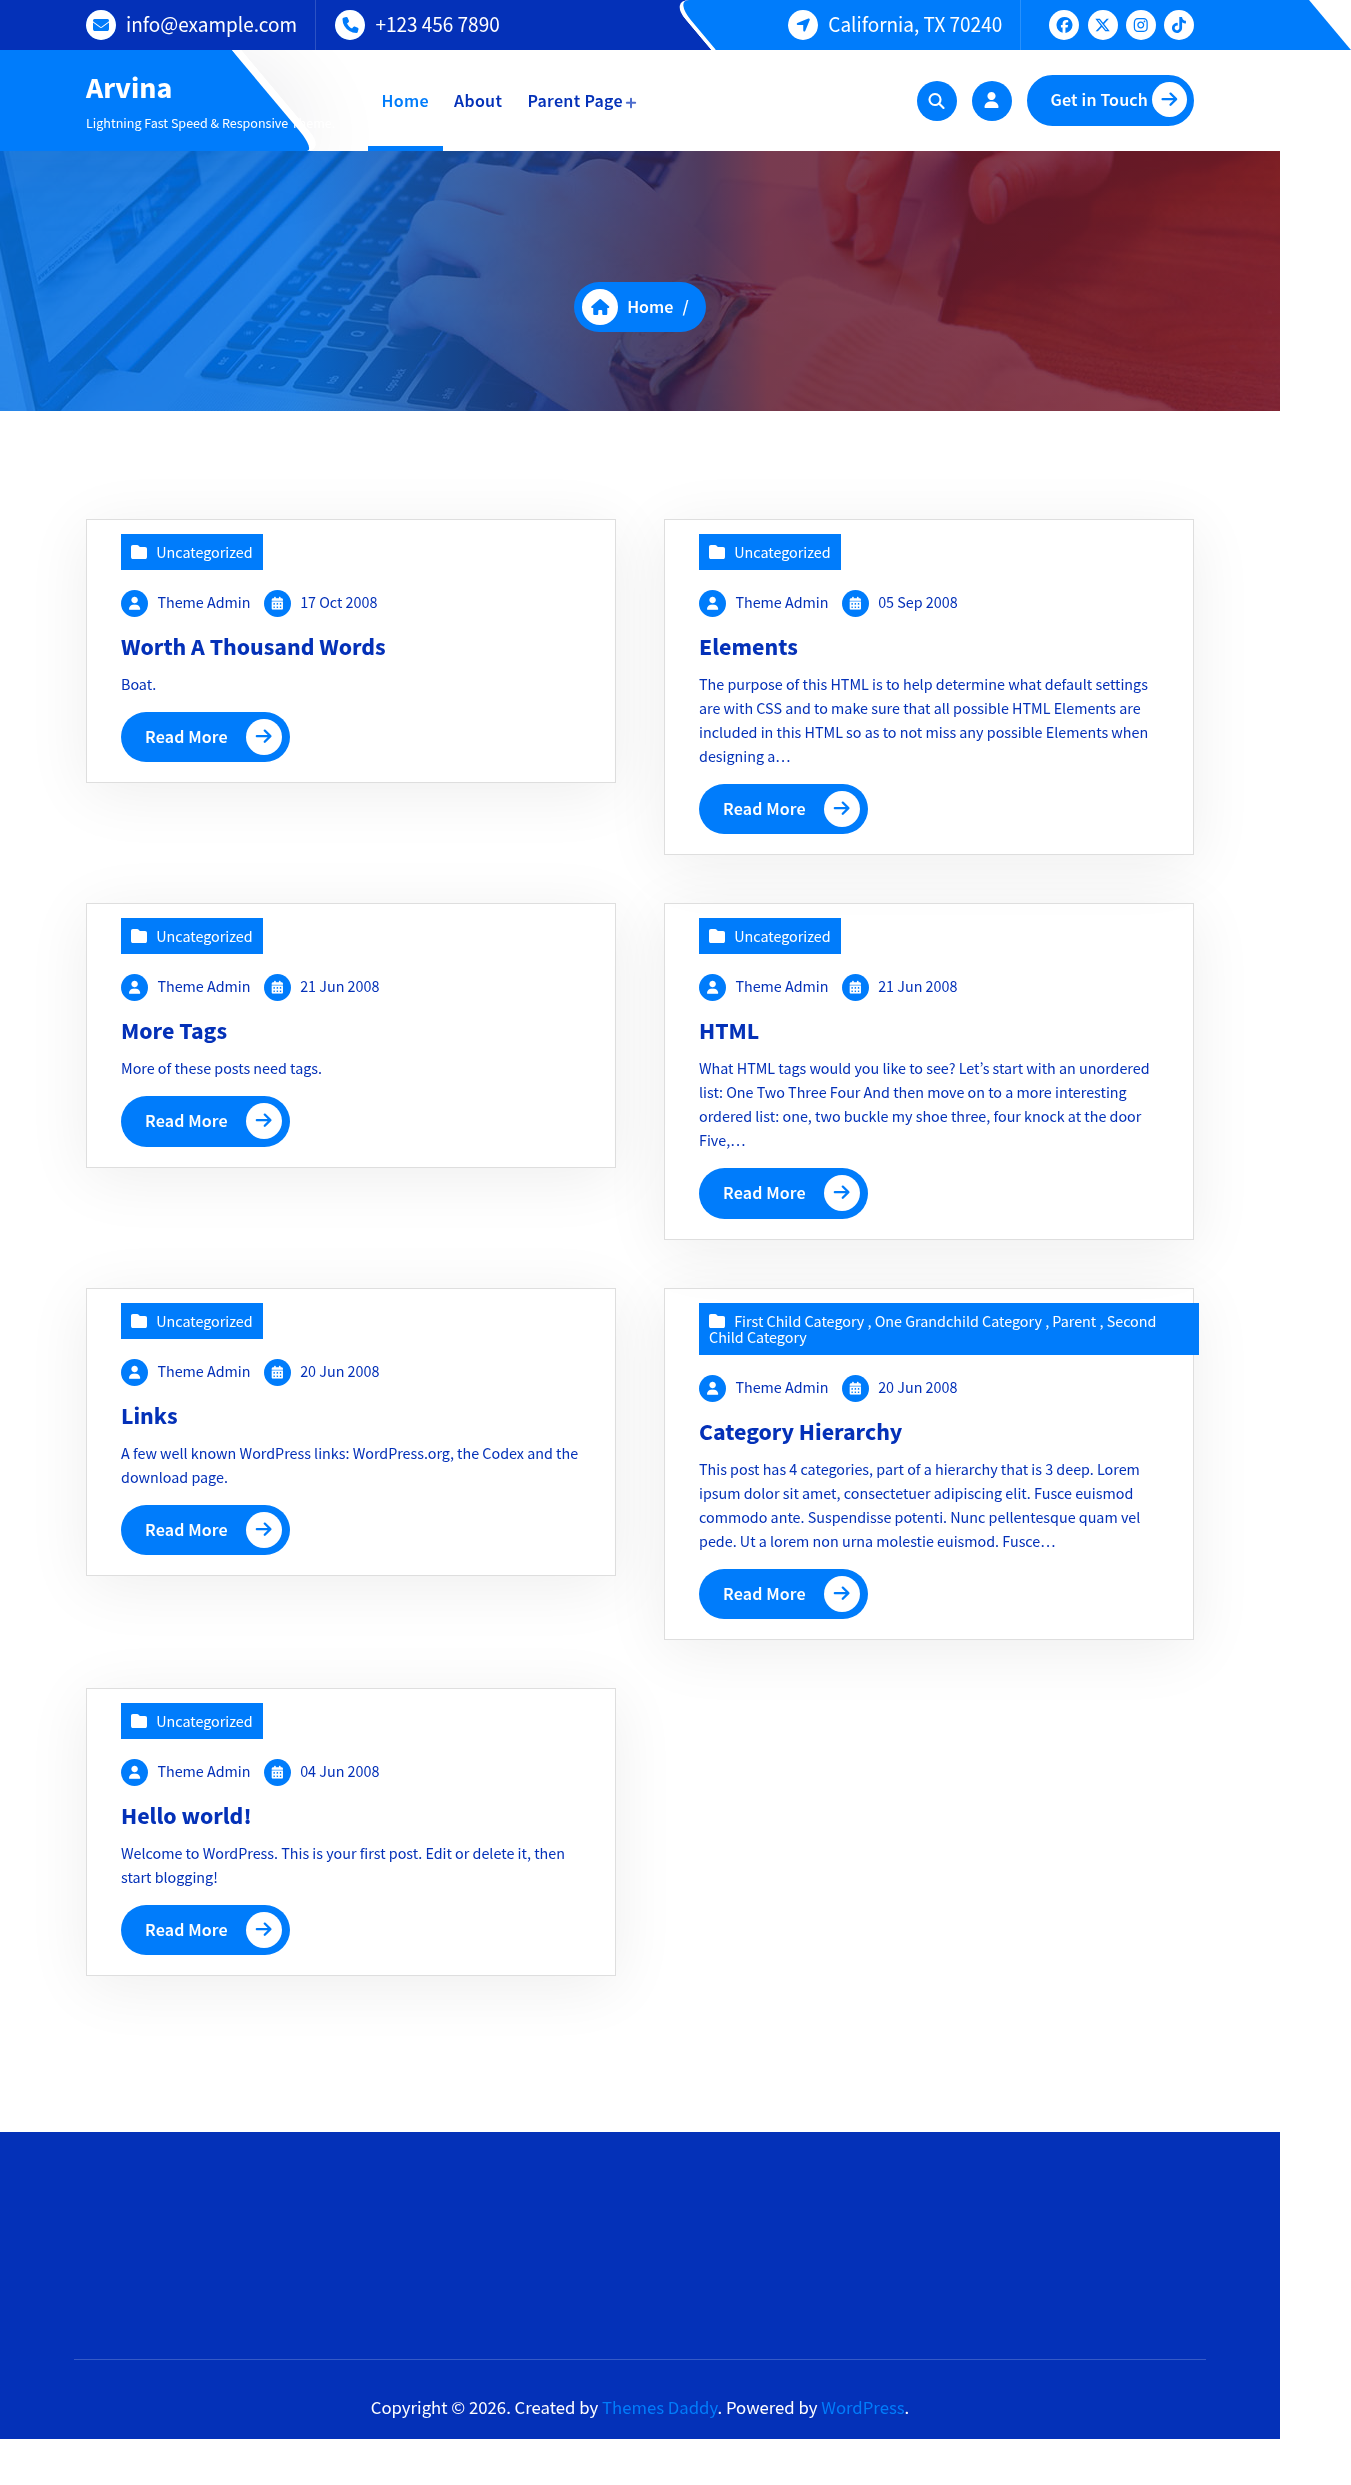This screenshot has height=2485, width=1351.
Task: Open the search icon in header
Action: [x=936, y=101]
